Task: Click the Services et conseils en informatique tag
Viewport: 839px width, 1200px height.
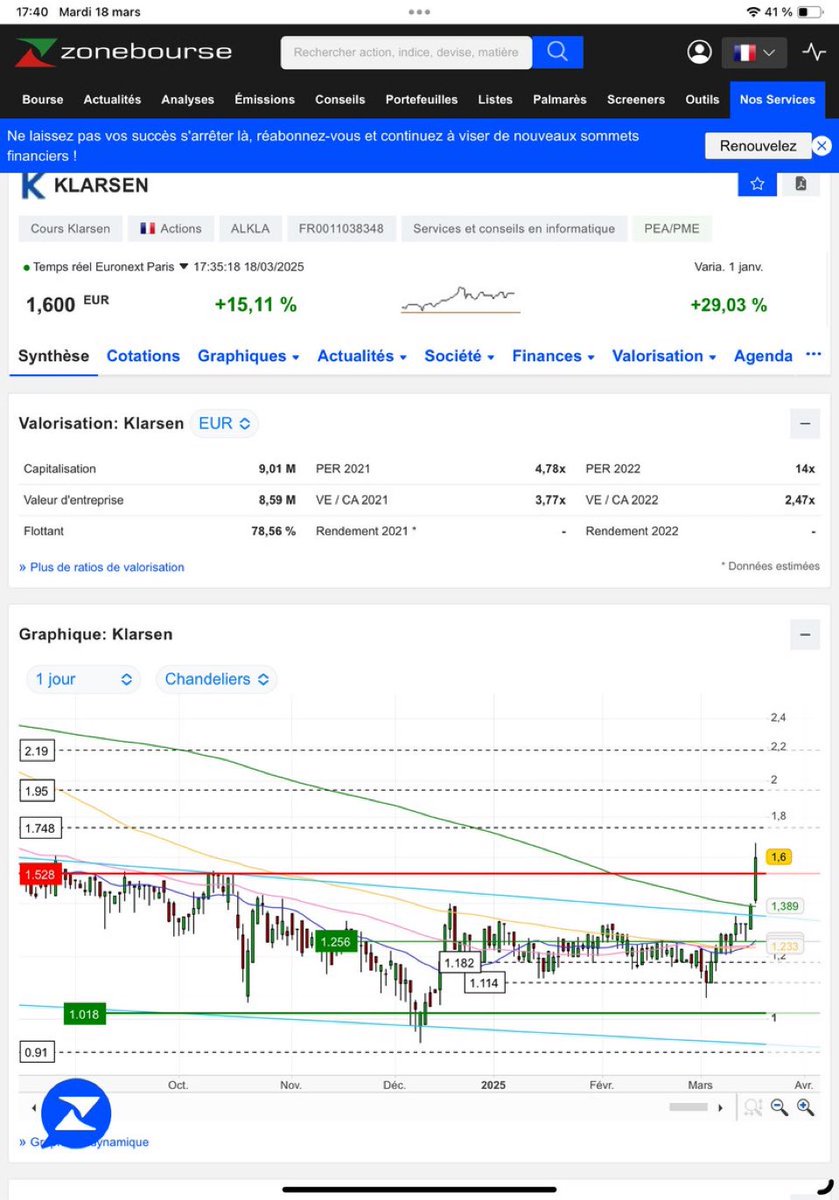Action: (514, 228)
